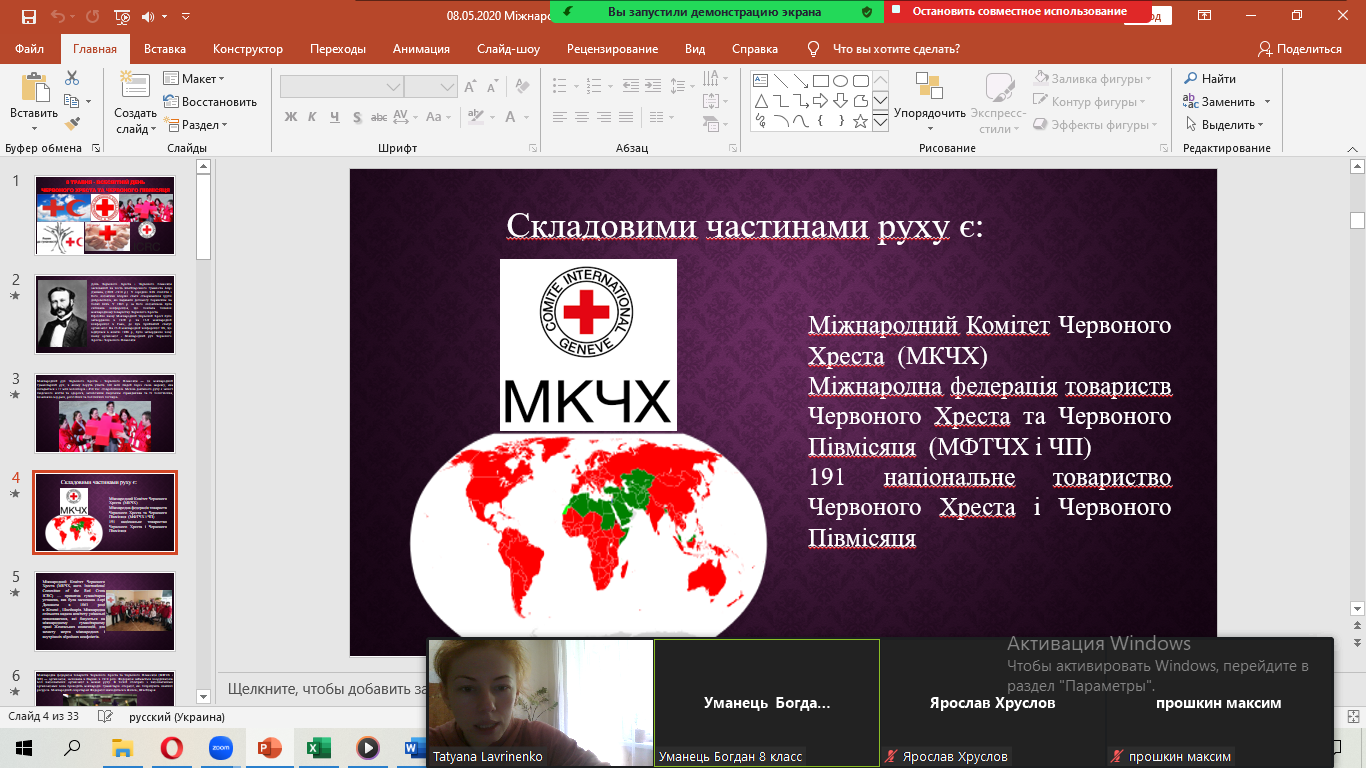
Task: Toggle italic (К) formatting
Action: 313,117
